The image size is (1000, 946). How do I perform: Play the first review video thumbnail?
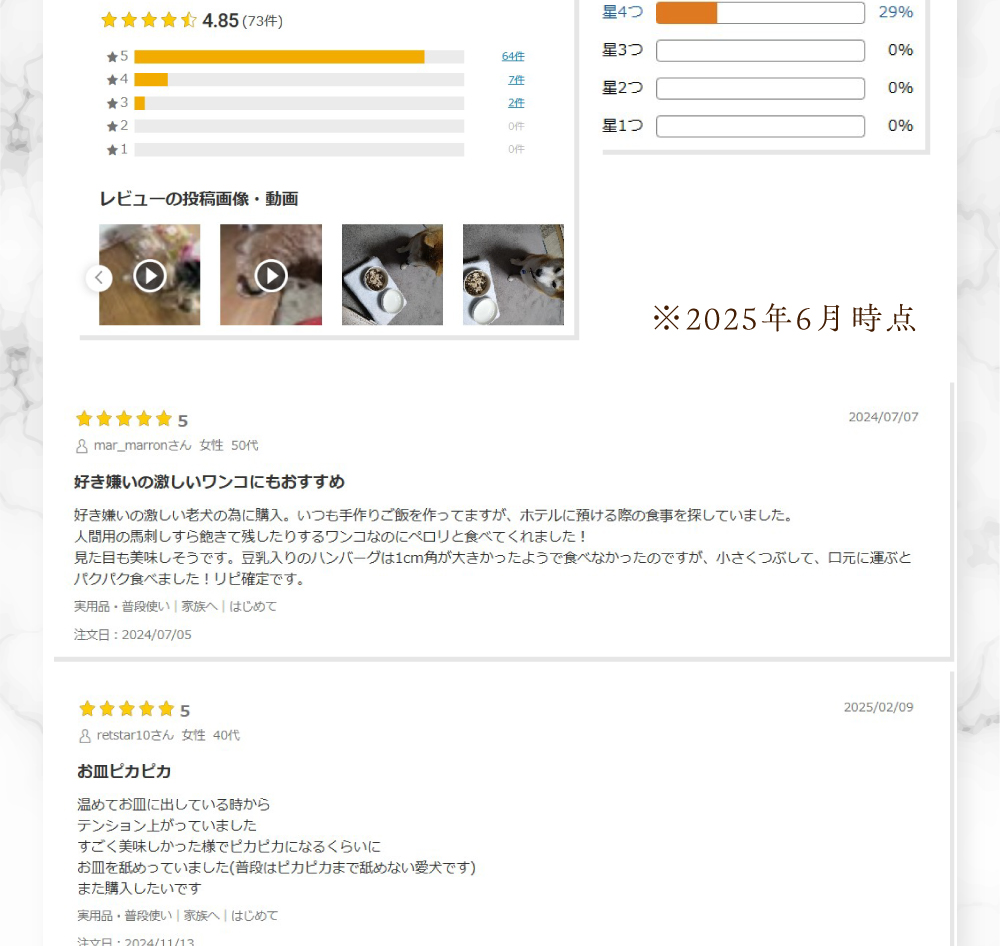click(149, 275)
